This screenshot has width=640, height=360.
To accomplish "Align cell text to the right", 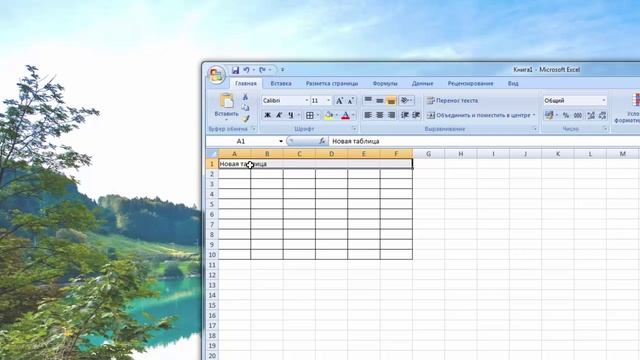I will [x=391, y=116].
